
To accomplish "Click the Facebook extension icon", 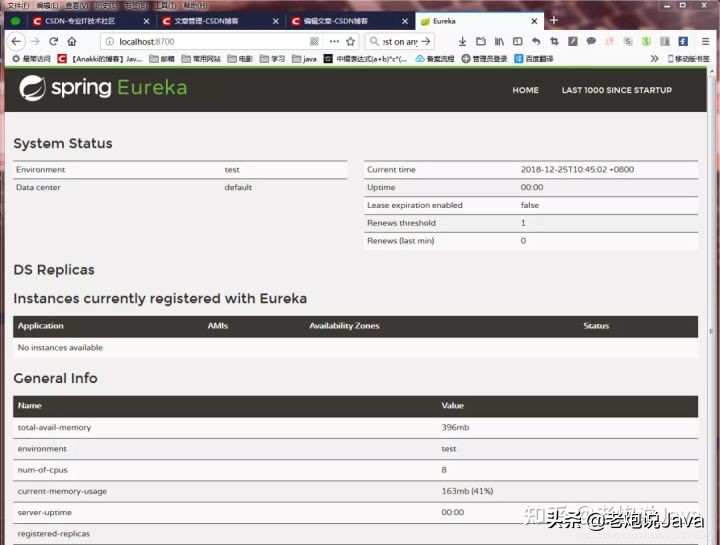I will point(683,41).
